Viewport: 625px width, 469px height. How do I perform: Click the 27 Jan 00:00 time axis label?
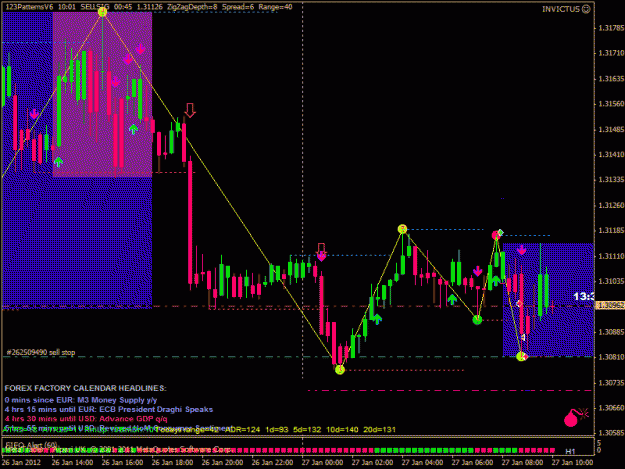(x=322, y=463)
